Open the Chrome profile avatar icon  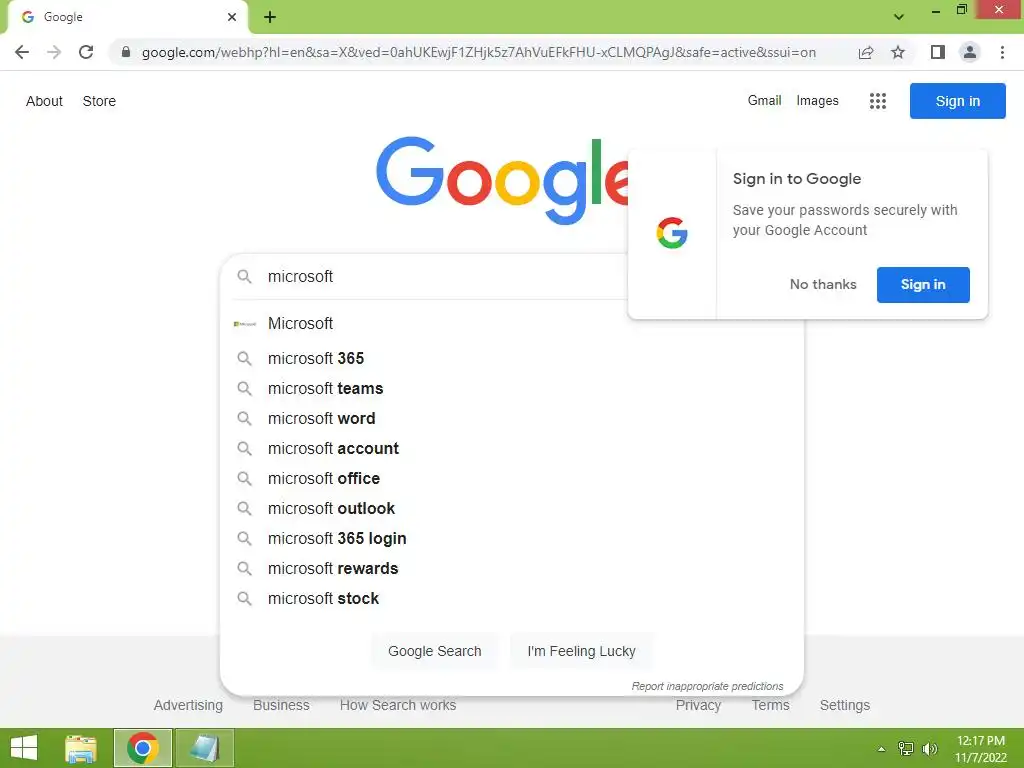click(x=970, y=52)
